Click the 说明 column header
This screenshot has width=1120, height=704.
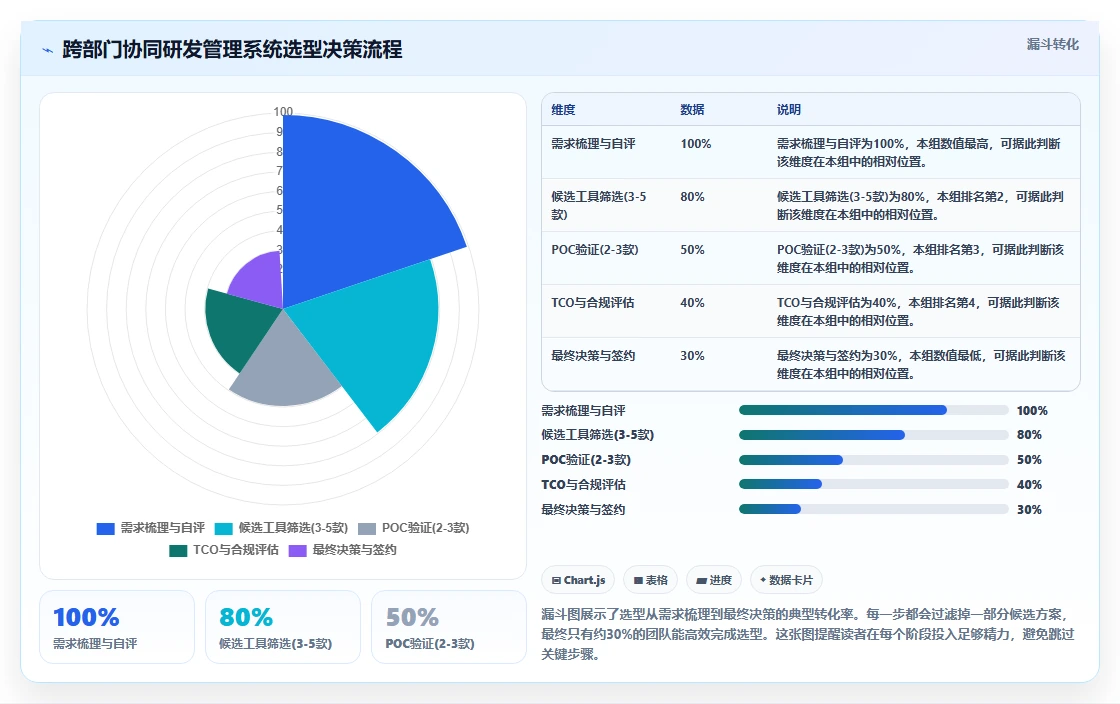pos(789,110)
